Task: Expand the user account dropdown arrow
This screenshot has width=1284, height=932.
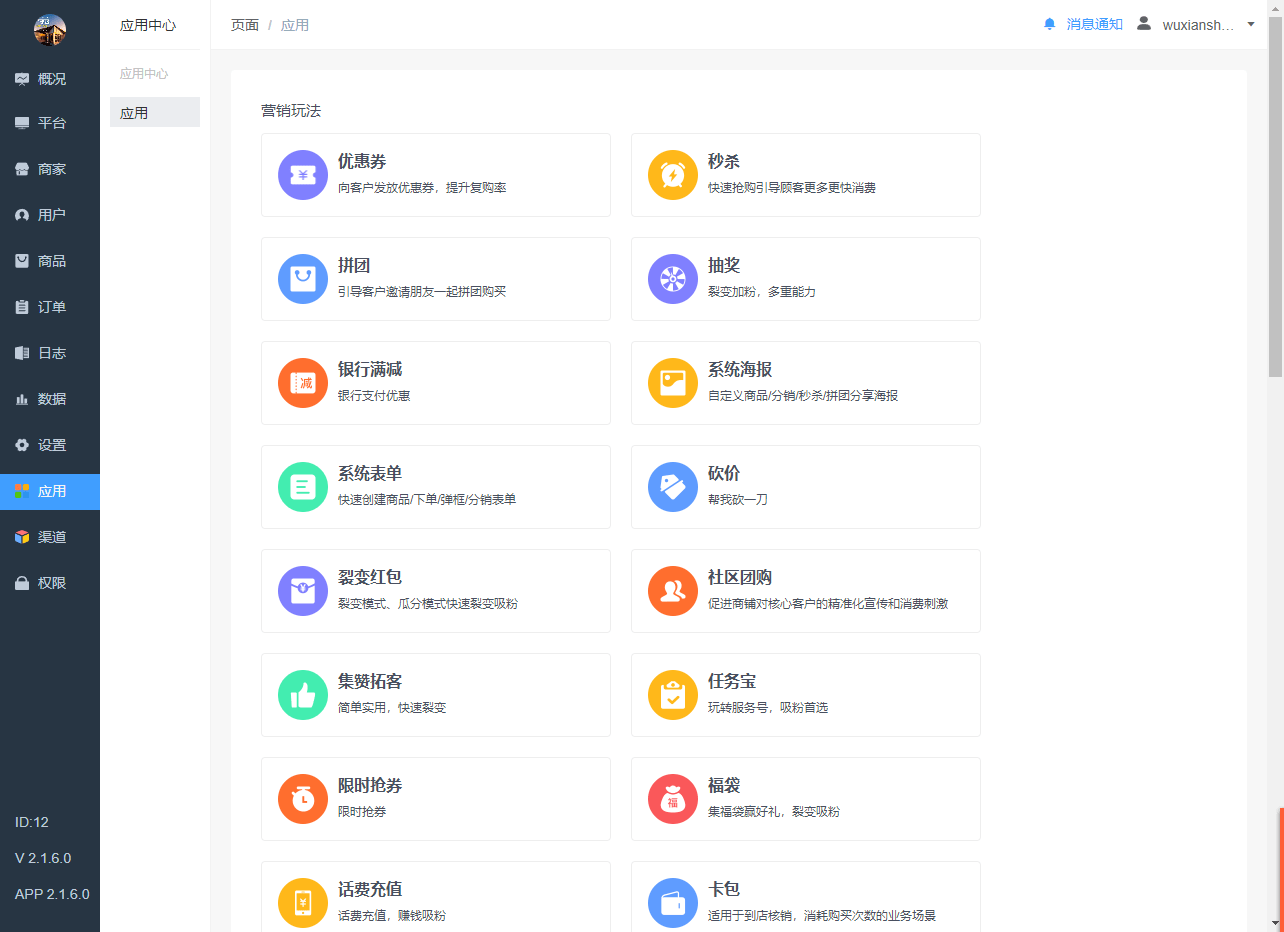Action: (1250, 24)
